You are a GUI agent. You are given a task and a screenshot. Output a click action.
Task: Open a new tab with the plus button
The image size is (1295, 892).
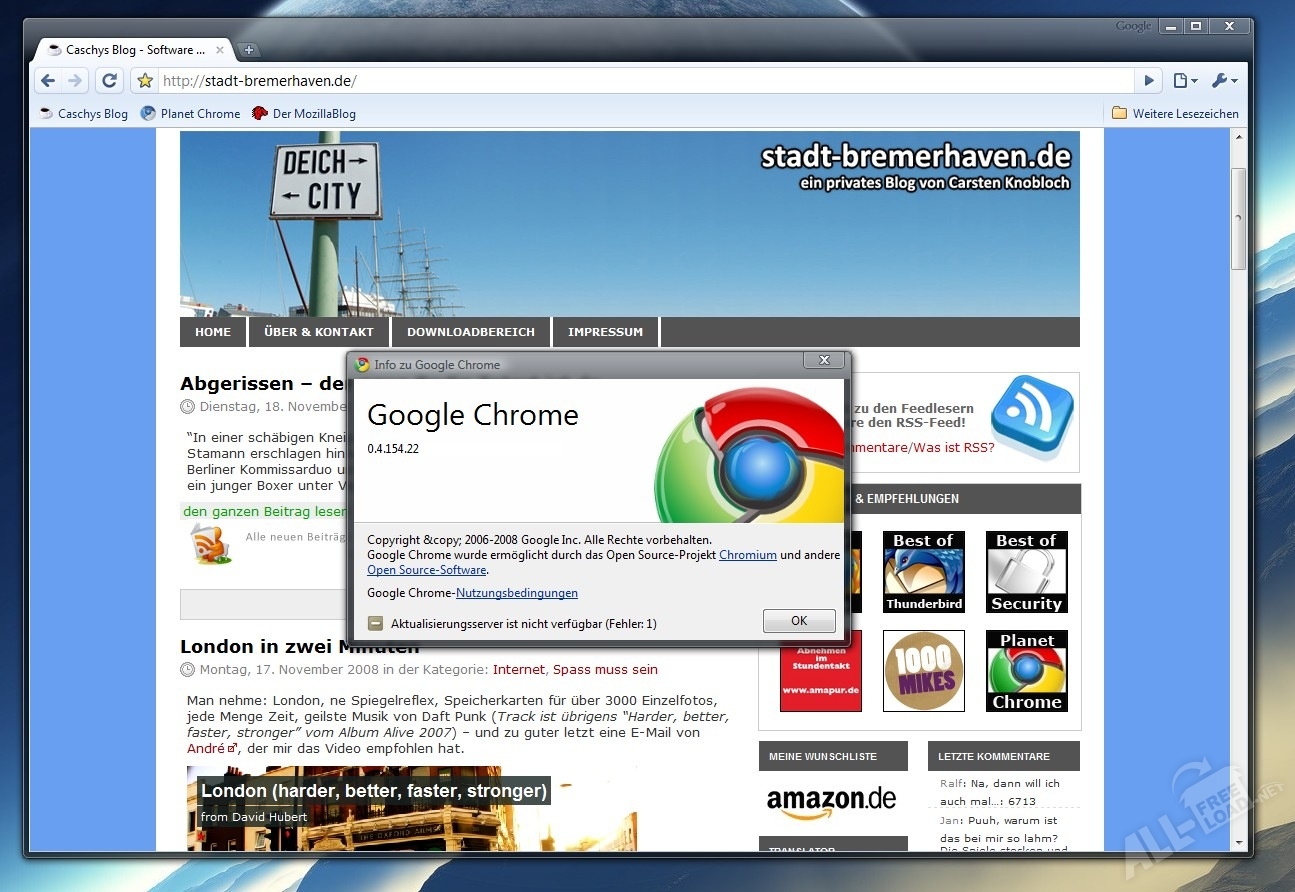[249, 50]
